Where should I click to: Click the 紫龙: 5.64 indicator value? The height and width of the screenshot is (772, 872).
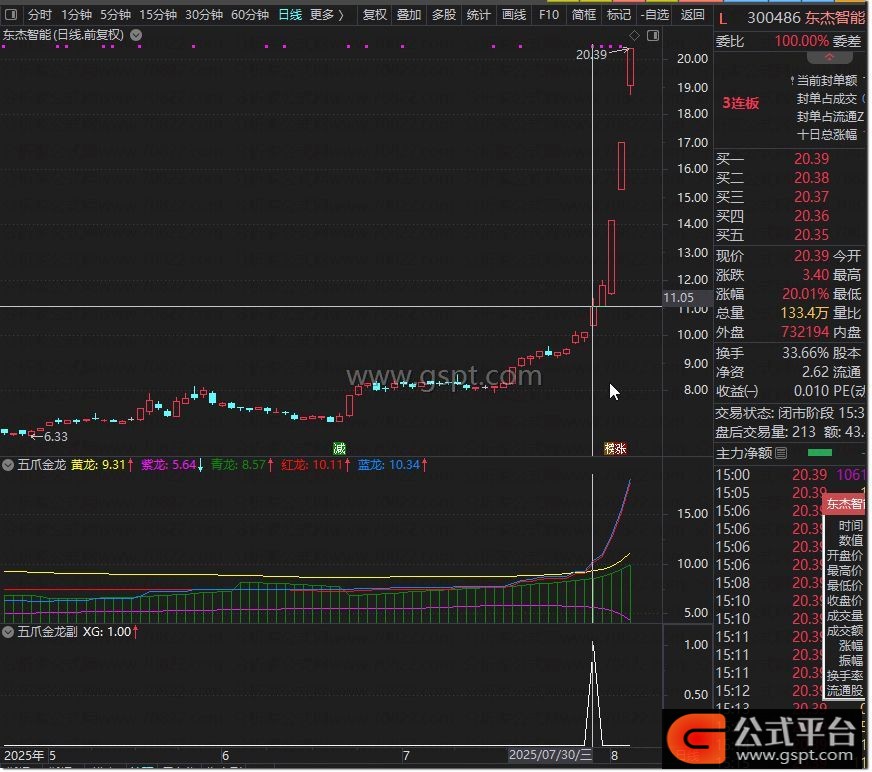click(173, 466)
